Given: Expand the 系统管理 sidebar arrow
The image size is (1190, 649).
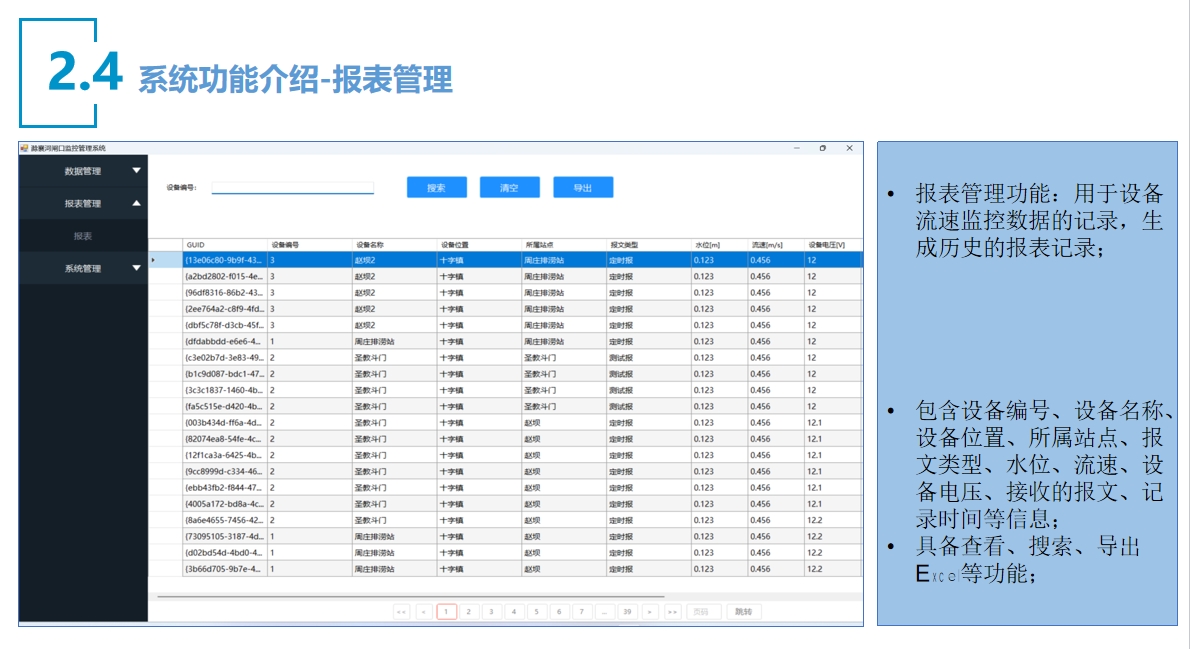Looking at the screenshot, I should pyautogui.click(x=137, y=268).
